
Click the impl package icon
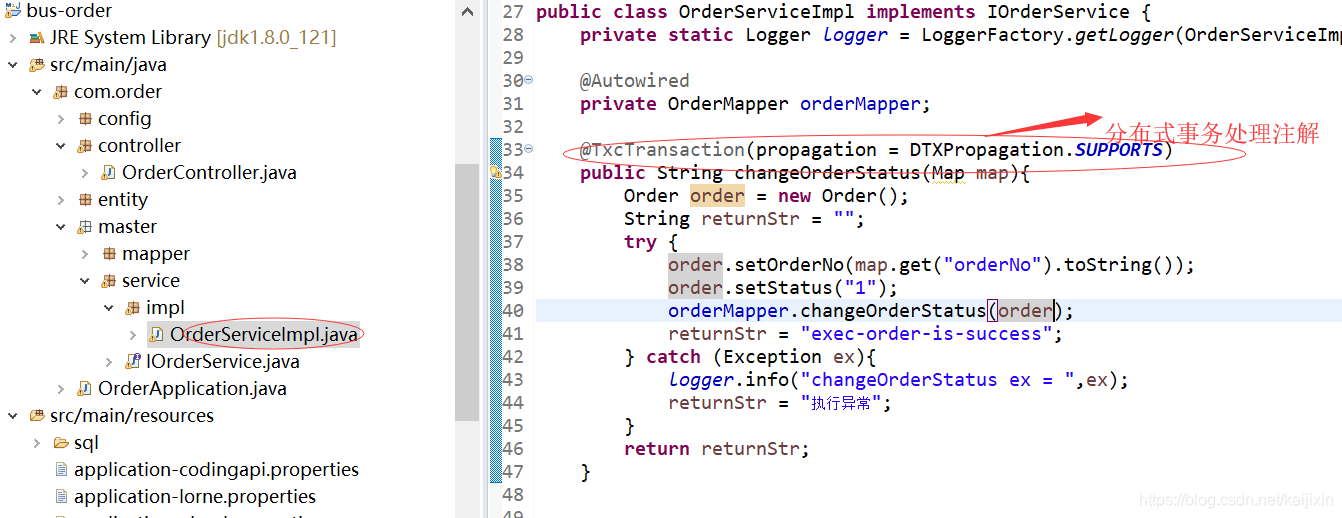pyautogui.click(x=133, y=308)
